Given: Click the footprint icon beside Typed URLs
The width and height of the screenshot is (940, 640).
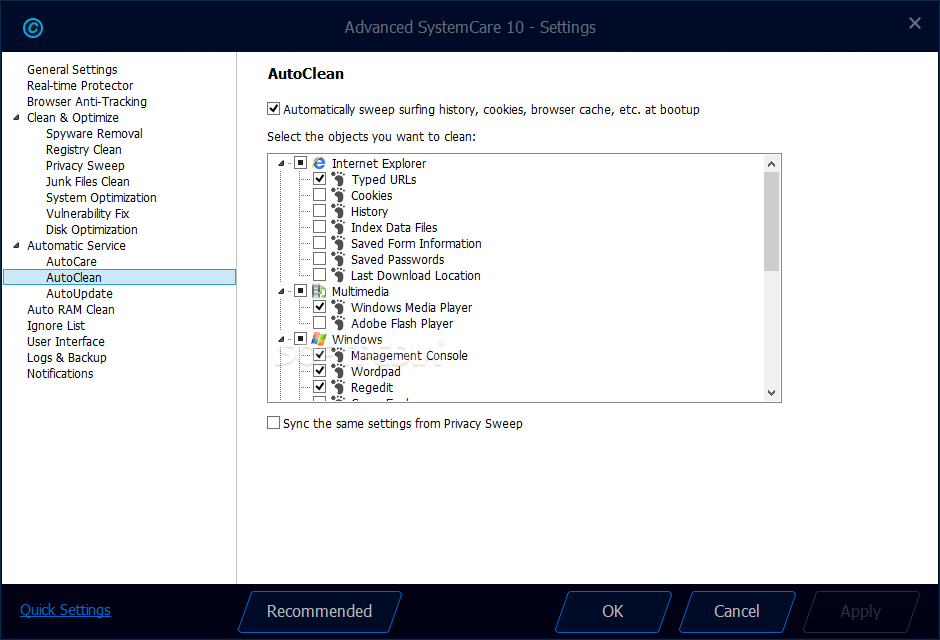Looking at the screenshot, I should coord(339,179).
